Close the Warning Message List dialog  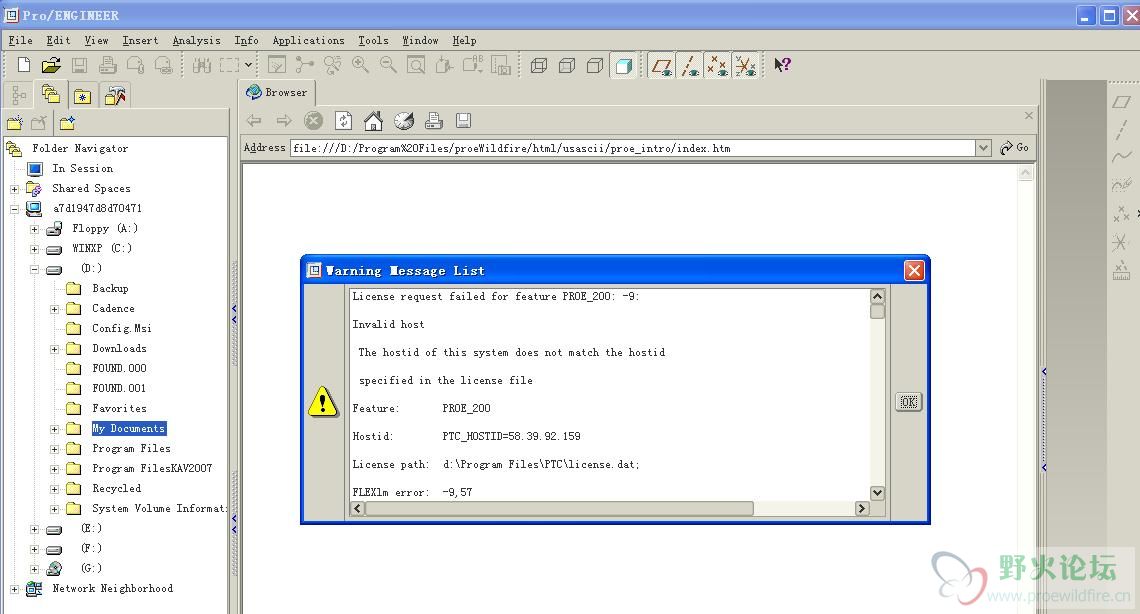tap(914, 271)
